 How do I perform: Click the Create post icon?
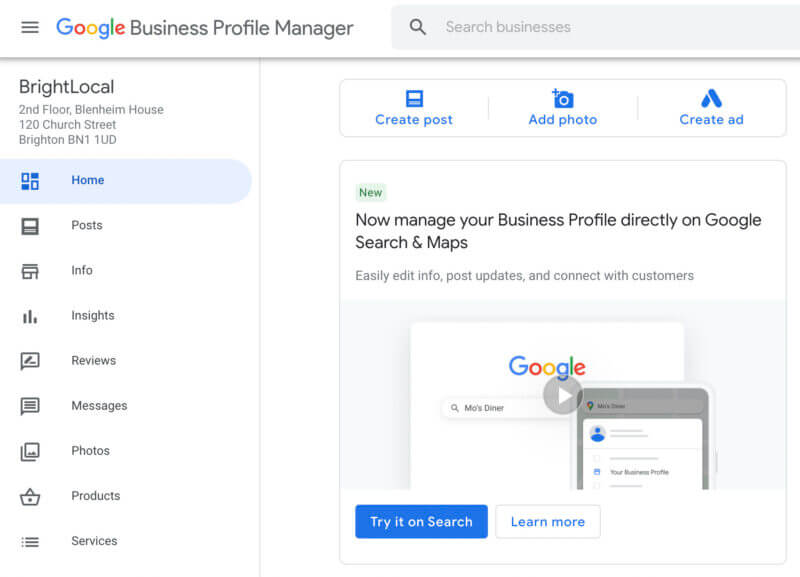click(414, 99)
